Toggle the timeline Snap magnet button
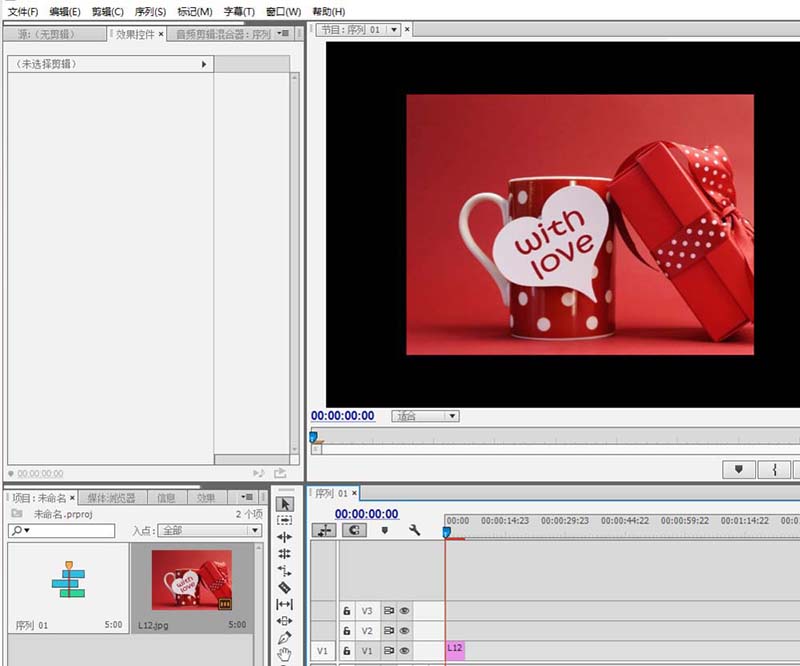The width and height of the screenshot is (800, 666). click(x=354, y=530)
